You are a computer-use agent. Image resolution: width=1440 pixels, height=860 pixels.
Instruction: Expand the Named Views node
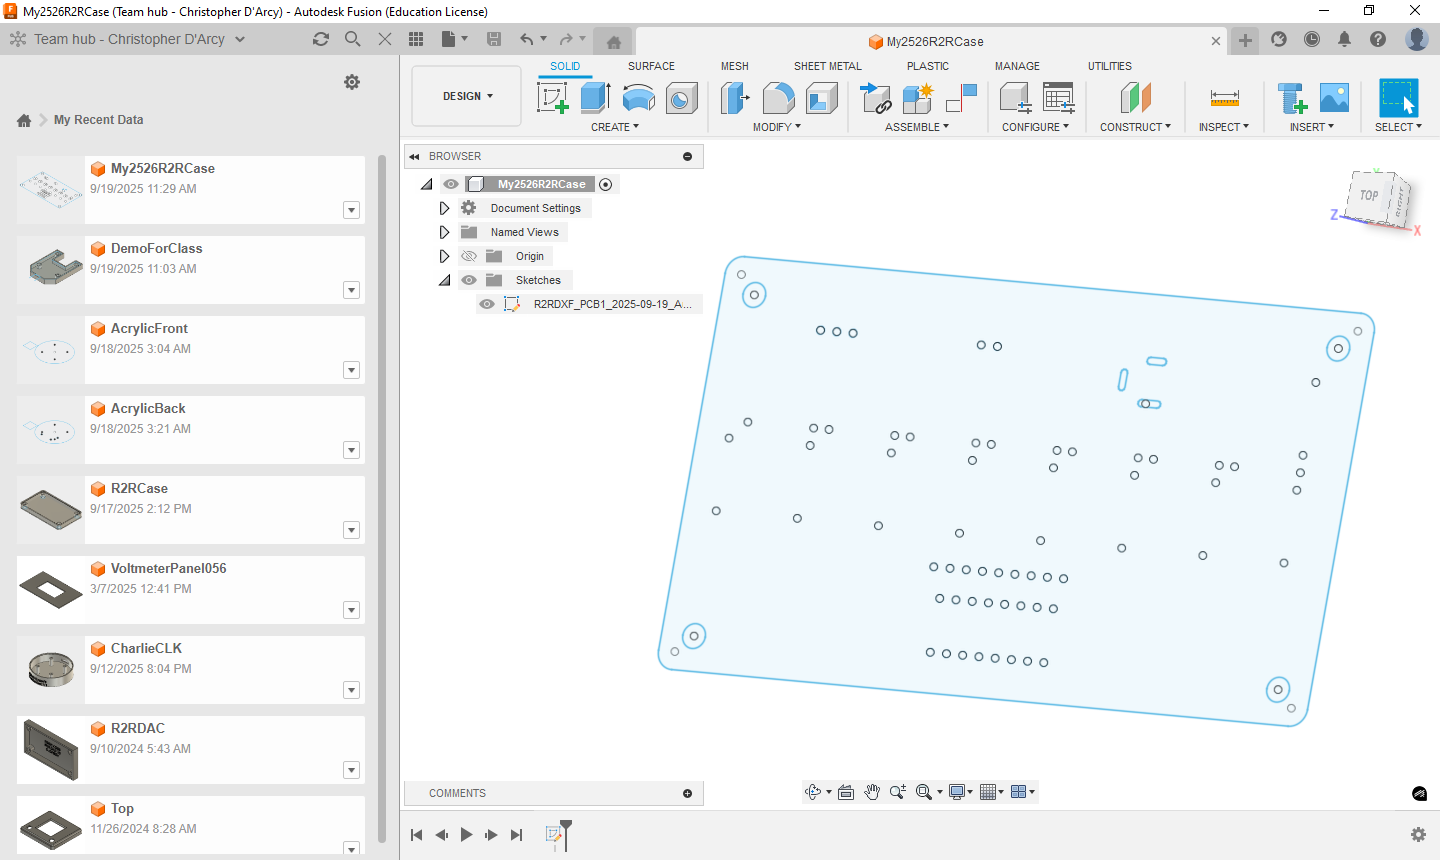(x=445, y=232)
